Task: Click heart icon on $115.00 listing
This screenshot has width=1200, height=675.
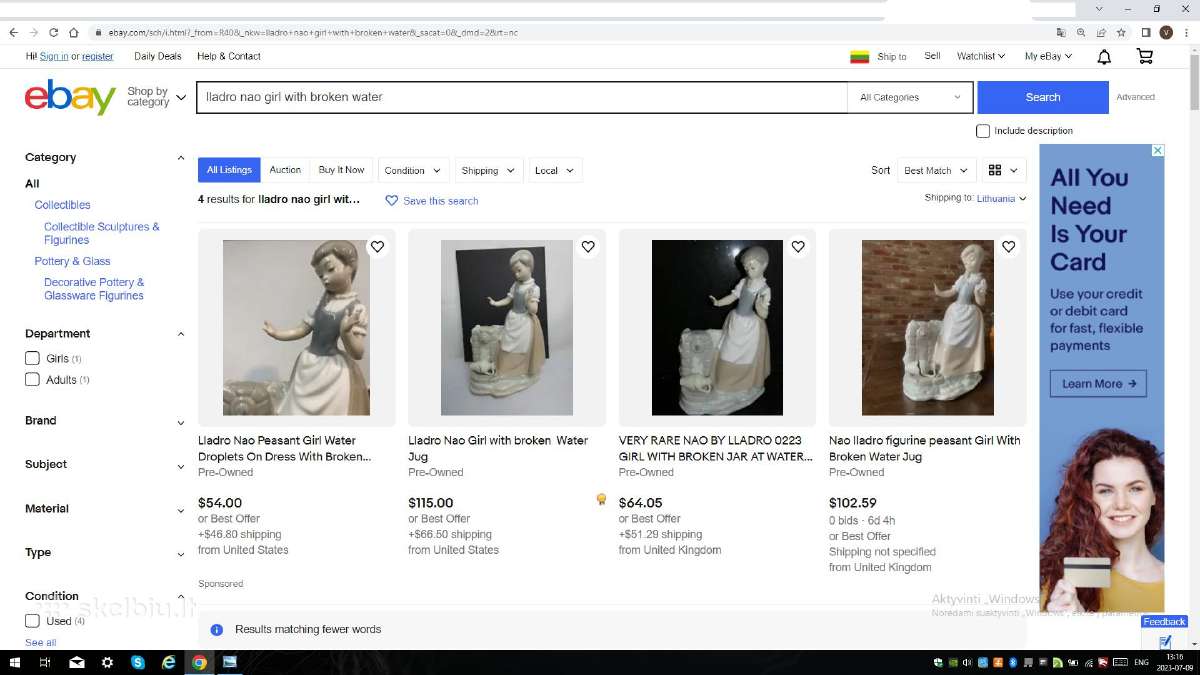Action: coord(588,246)
